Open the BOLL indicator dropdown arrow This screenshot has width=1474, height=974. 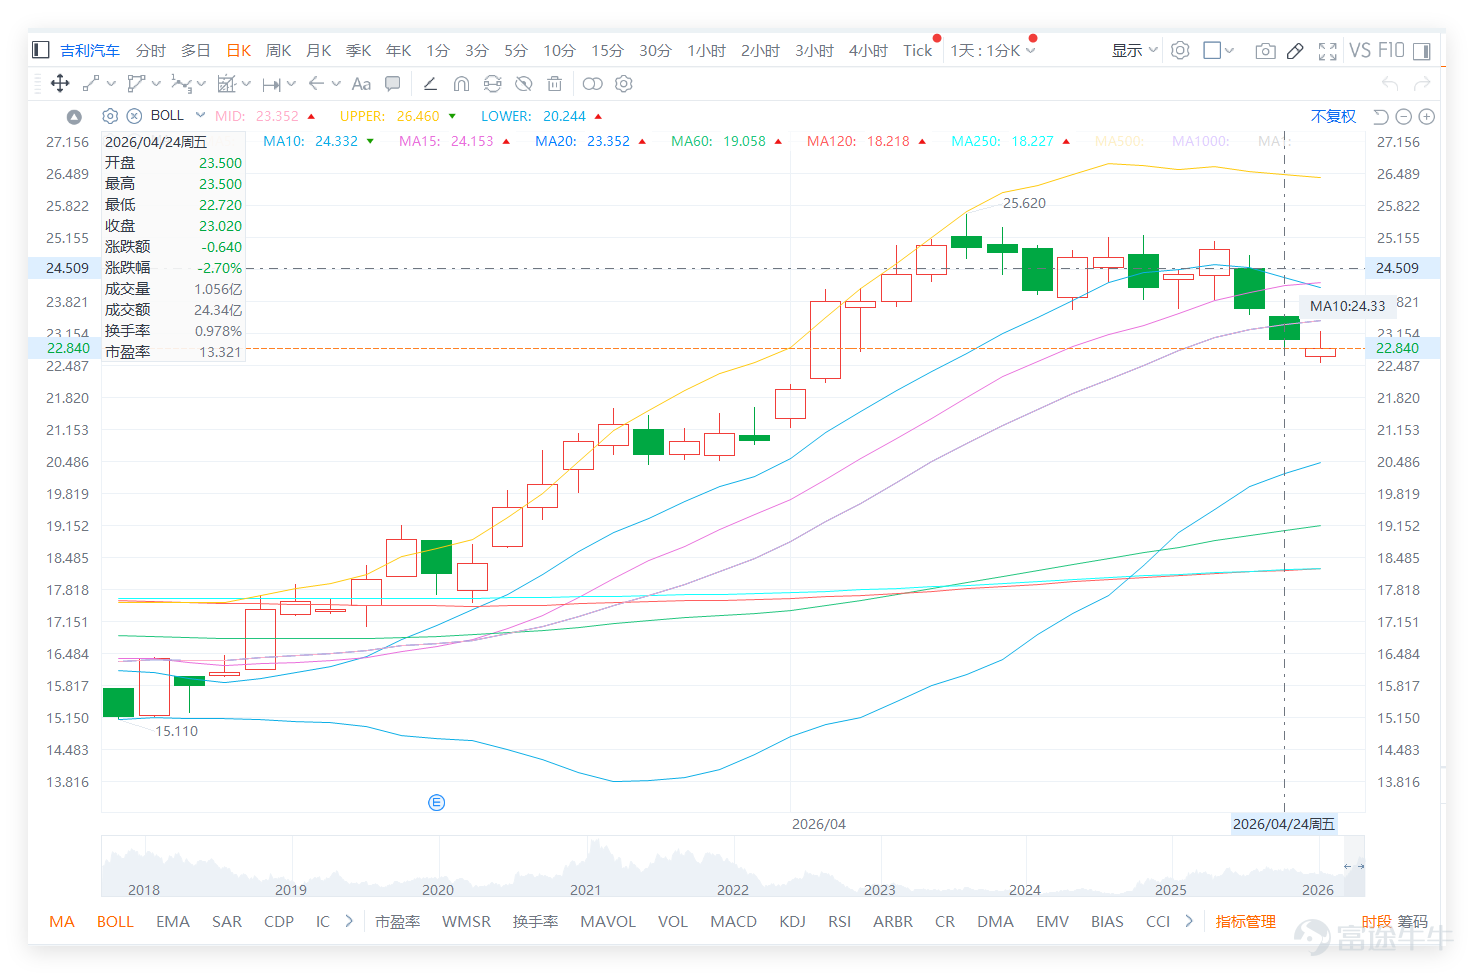click(x=200, y=115)
